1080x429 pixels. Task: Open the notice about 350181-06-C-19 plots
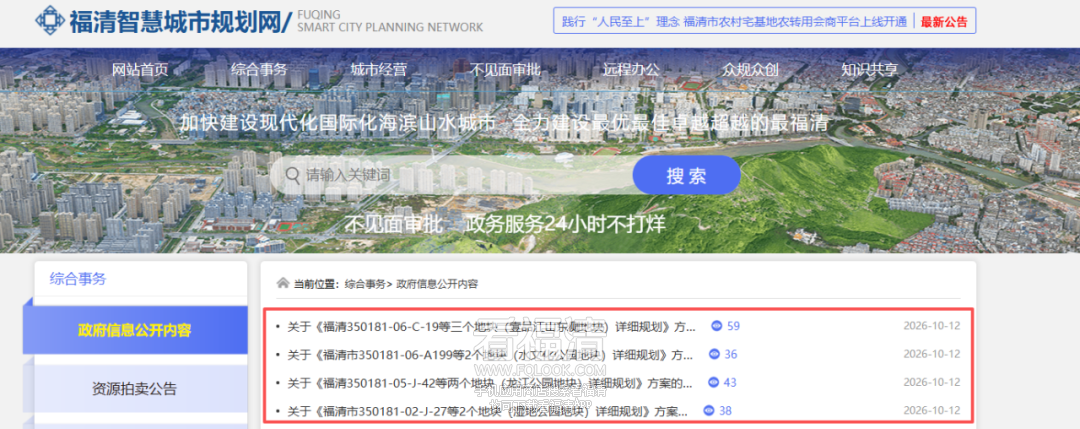point(491,326)
